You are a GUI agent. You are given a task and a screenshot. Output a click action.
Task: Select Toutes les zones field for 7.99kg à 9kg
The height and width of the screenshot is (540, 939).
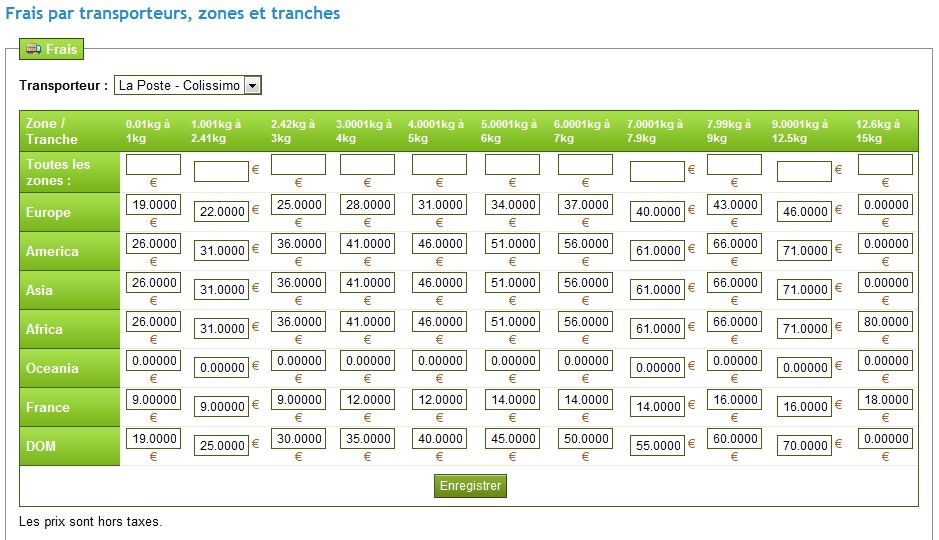point(734,165)
